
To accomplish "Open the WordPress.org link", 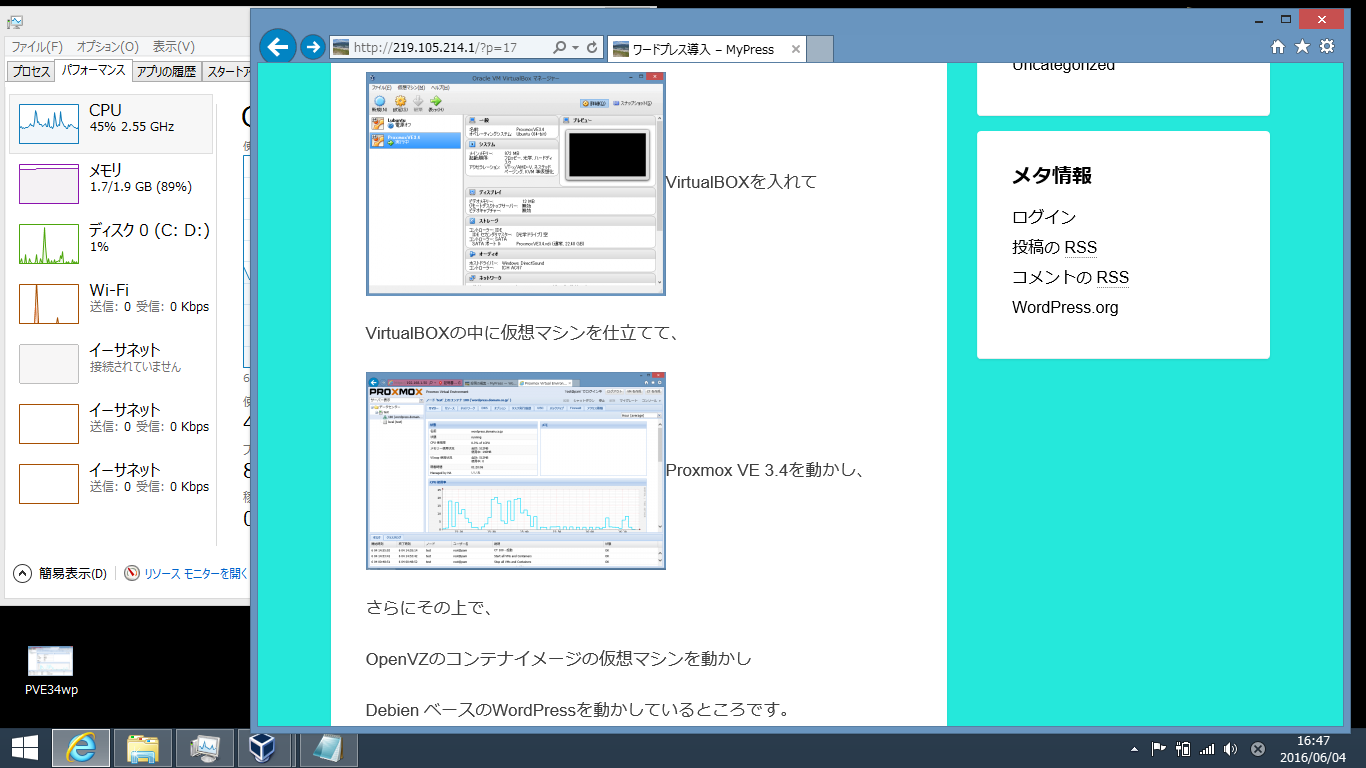I will tap(1065, 307).
